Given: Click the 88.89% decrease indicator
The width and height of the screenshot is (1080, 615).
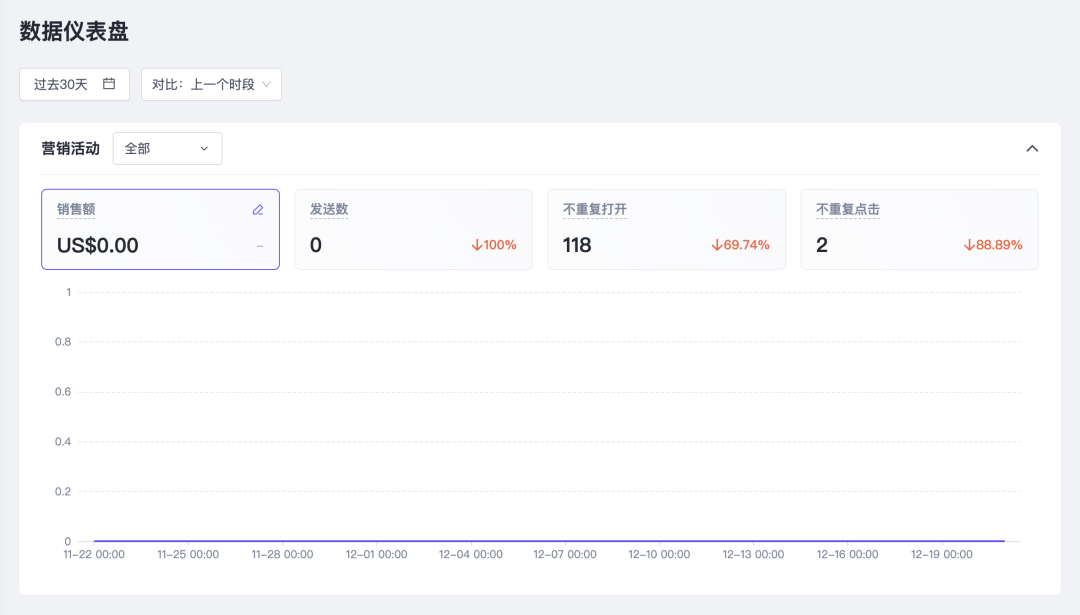Looking at the screenshot, I should click(993, 245).
